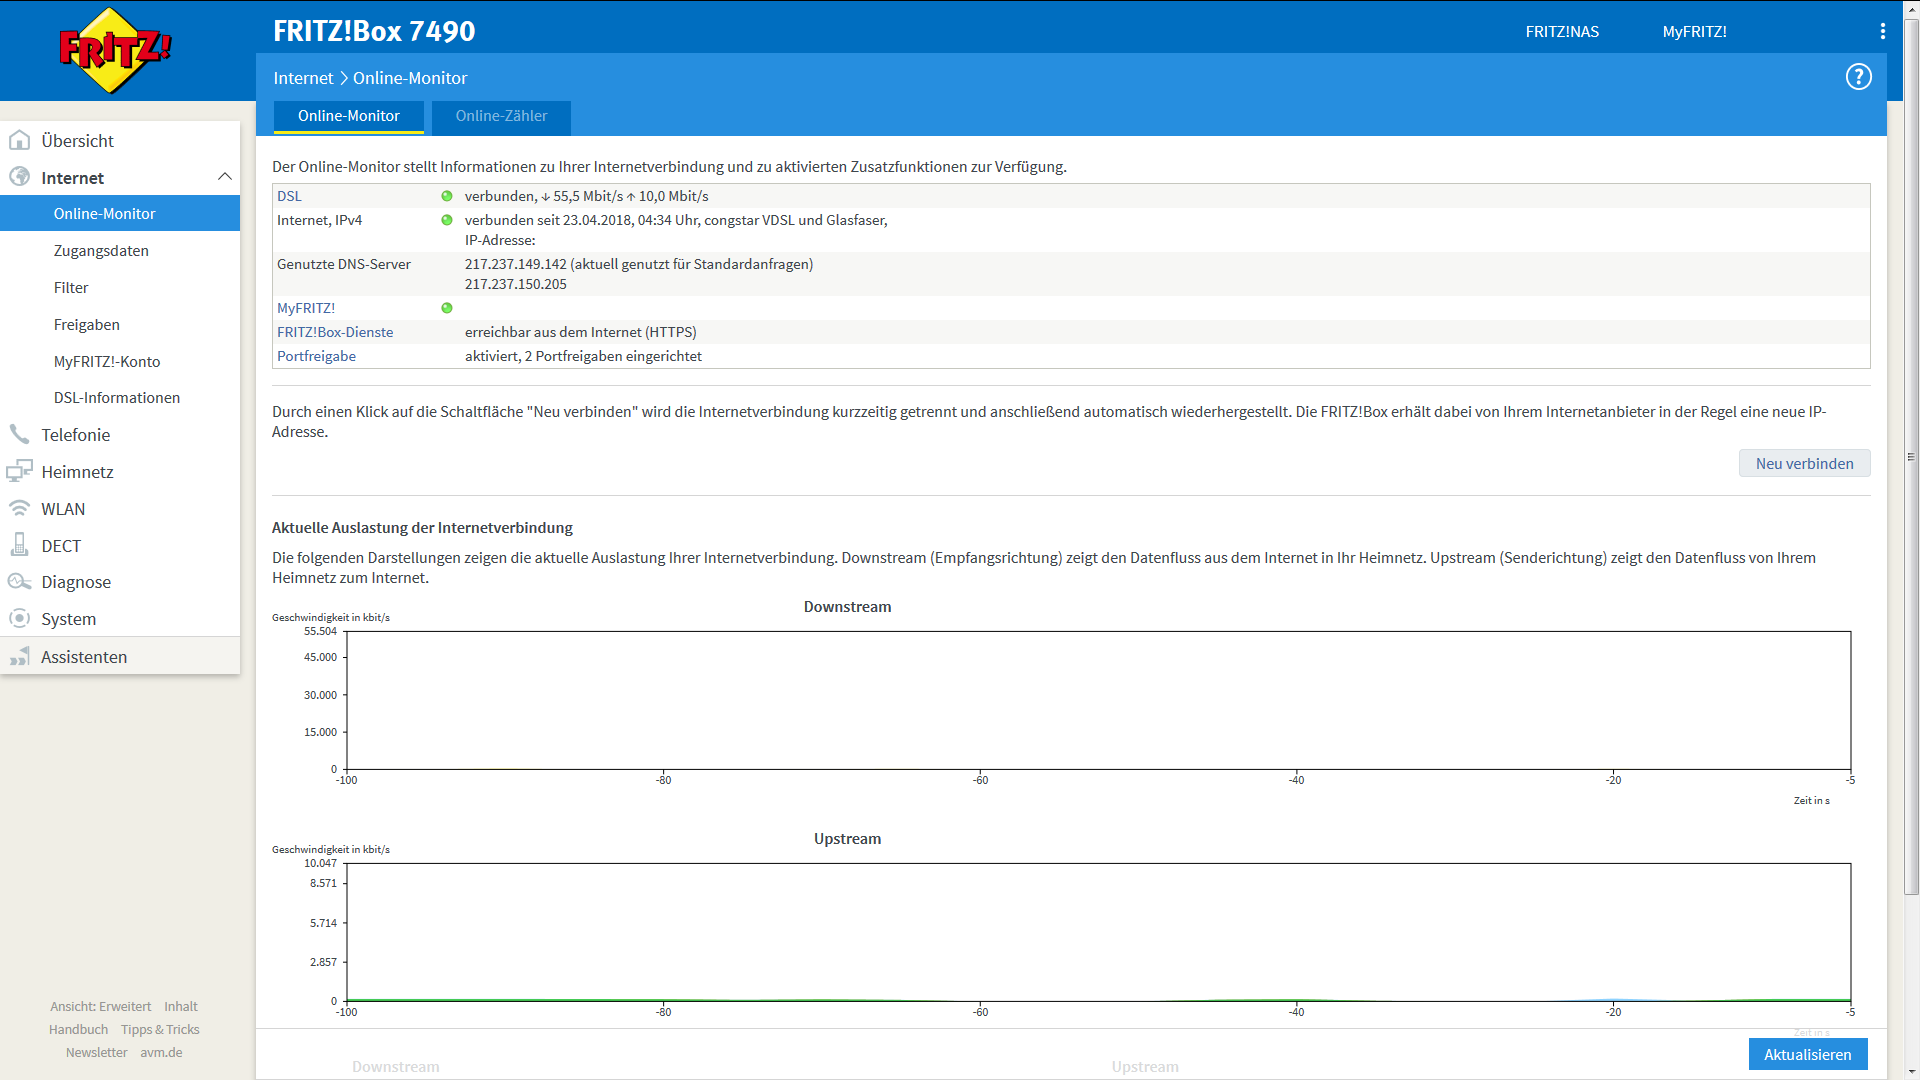The height and width of the screenshot is (1080, 1920).
Task: Open DSL-Informationen in sidebar
Action: pyautogui.click(x=117, y=398)
